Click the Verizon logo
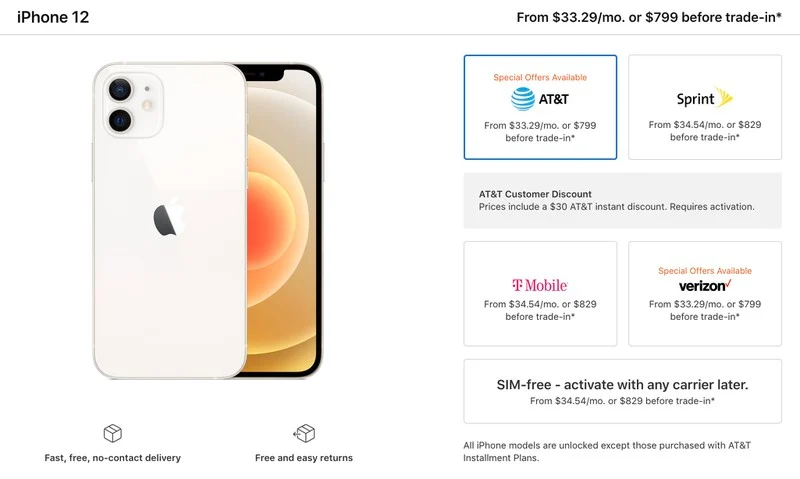The image size is (800, 479). pyautogui.click(x=705, y=286)
